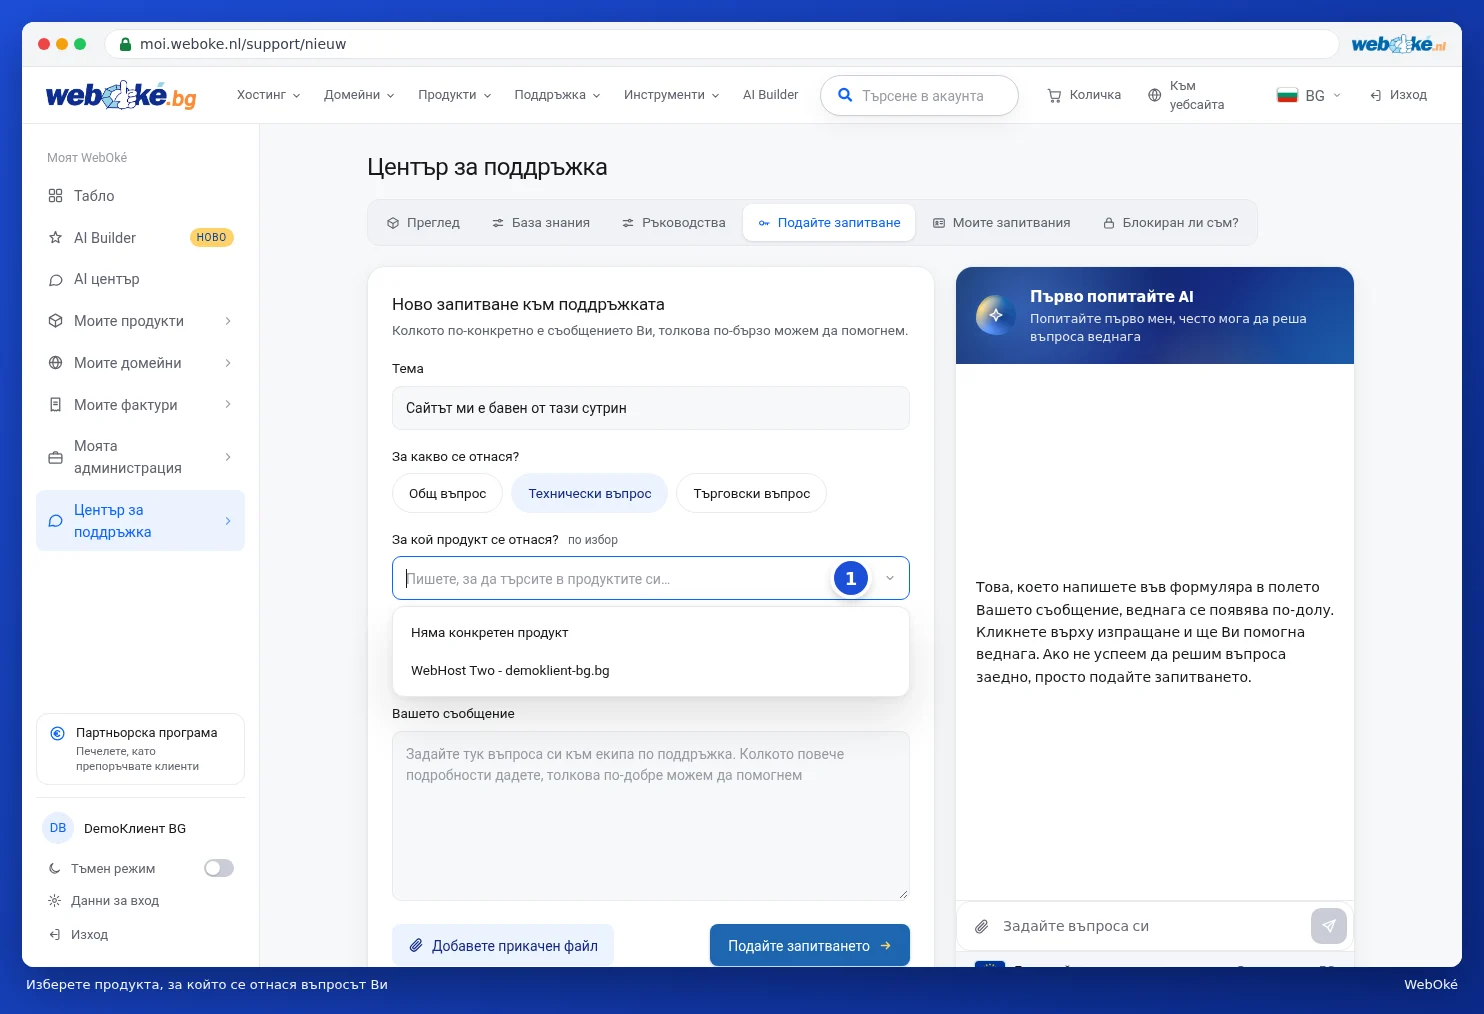Click the Табло dashboard grid icon

pos(55,196)
